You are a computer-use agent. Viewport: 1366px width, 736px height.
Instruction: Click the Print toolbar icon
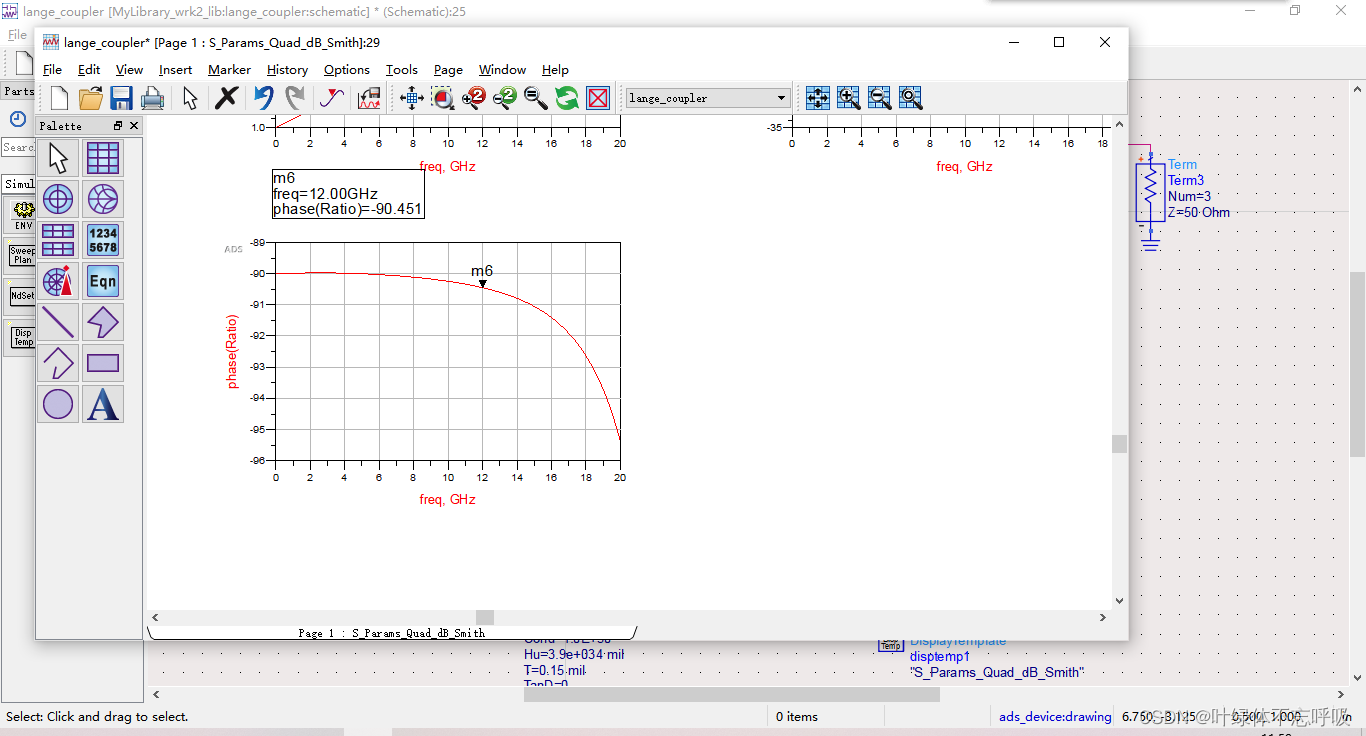tap(152, 98)
